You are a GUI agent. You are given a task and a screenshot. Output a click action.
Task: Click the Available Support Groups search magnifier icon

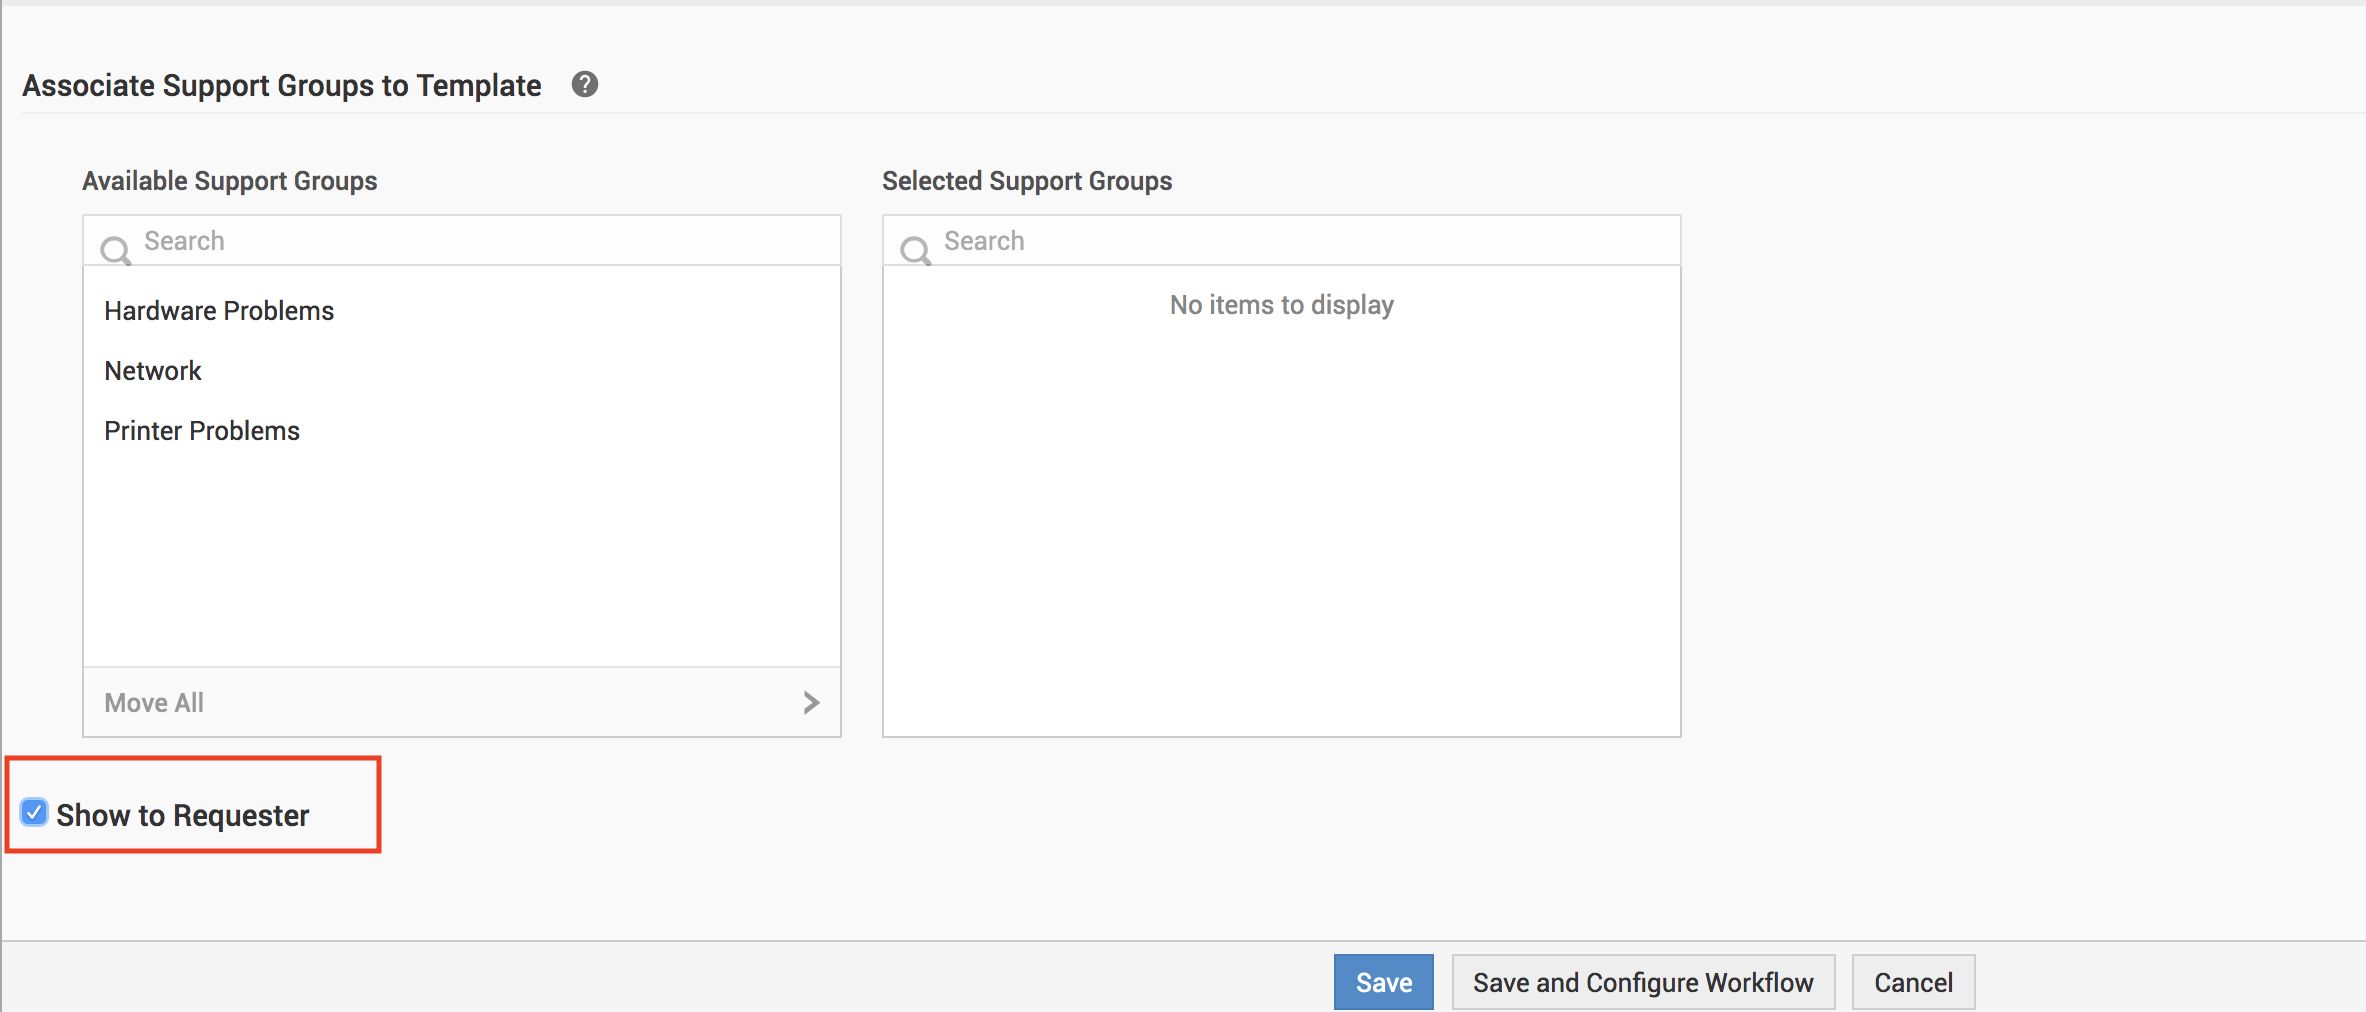[116, 249]
